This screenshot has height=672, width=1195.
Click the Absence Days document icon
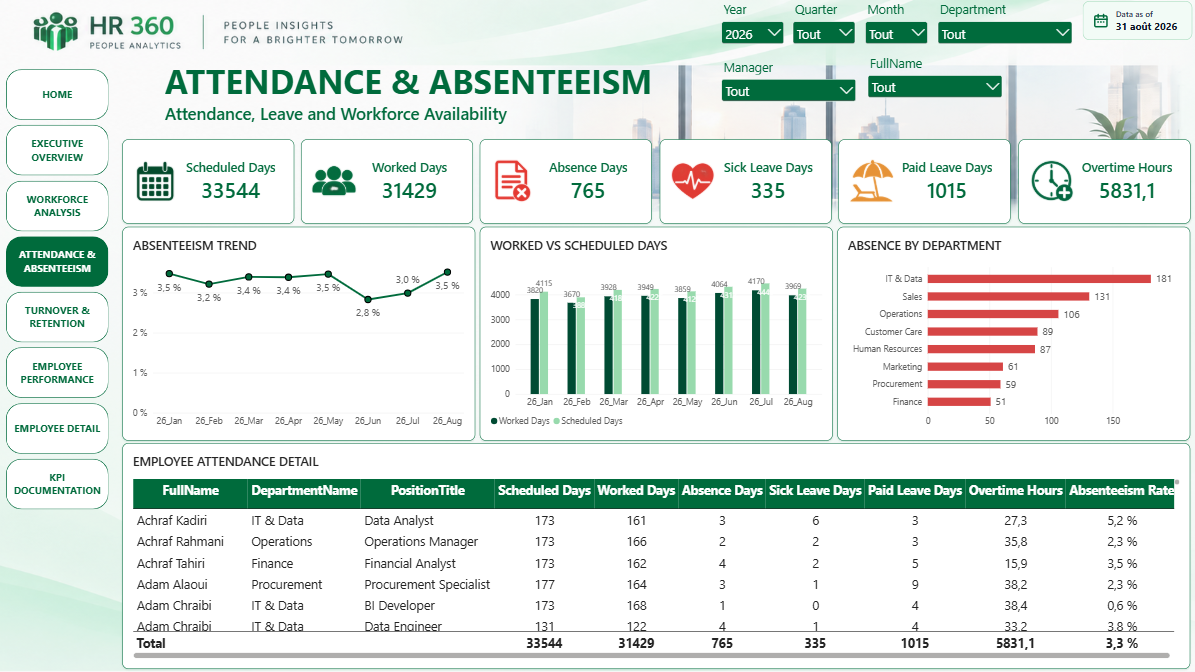click(511, 181)
